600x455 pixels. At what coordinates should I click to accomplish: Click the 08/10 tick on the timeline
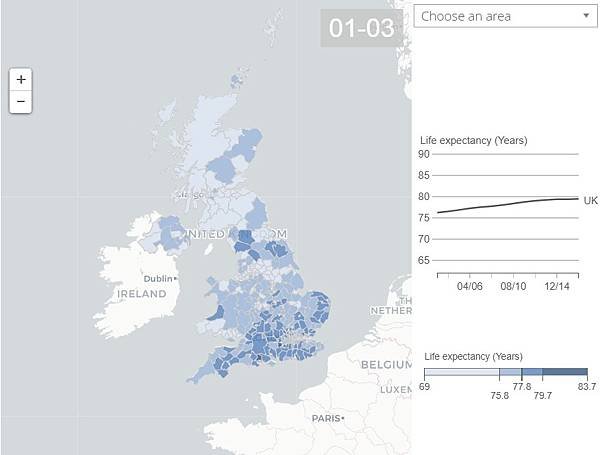tap(513, 286)
